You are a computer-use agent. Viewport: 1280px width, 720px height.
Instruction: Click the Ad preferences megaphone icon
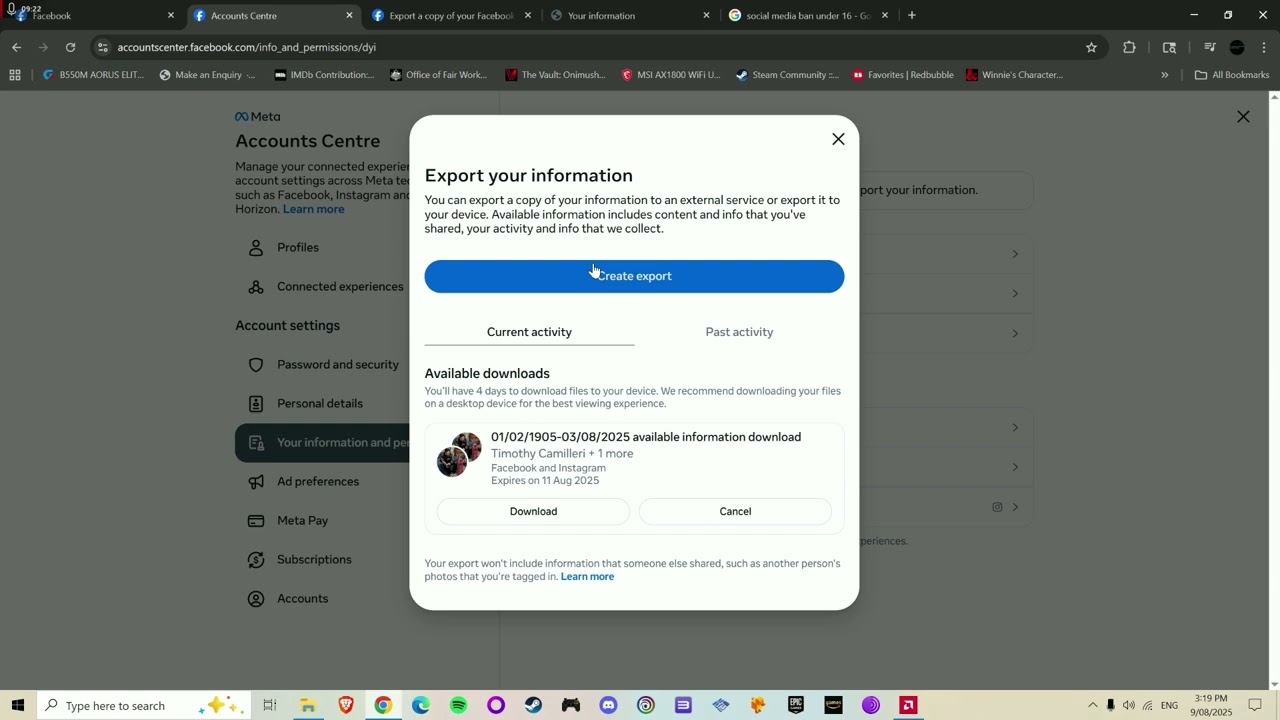(x=256, y=481)
